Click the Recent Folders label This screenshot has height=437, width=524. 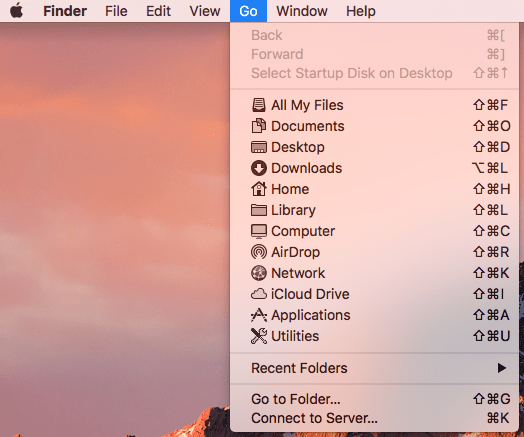299,368
